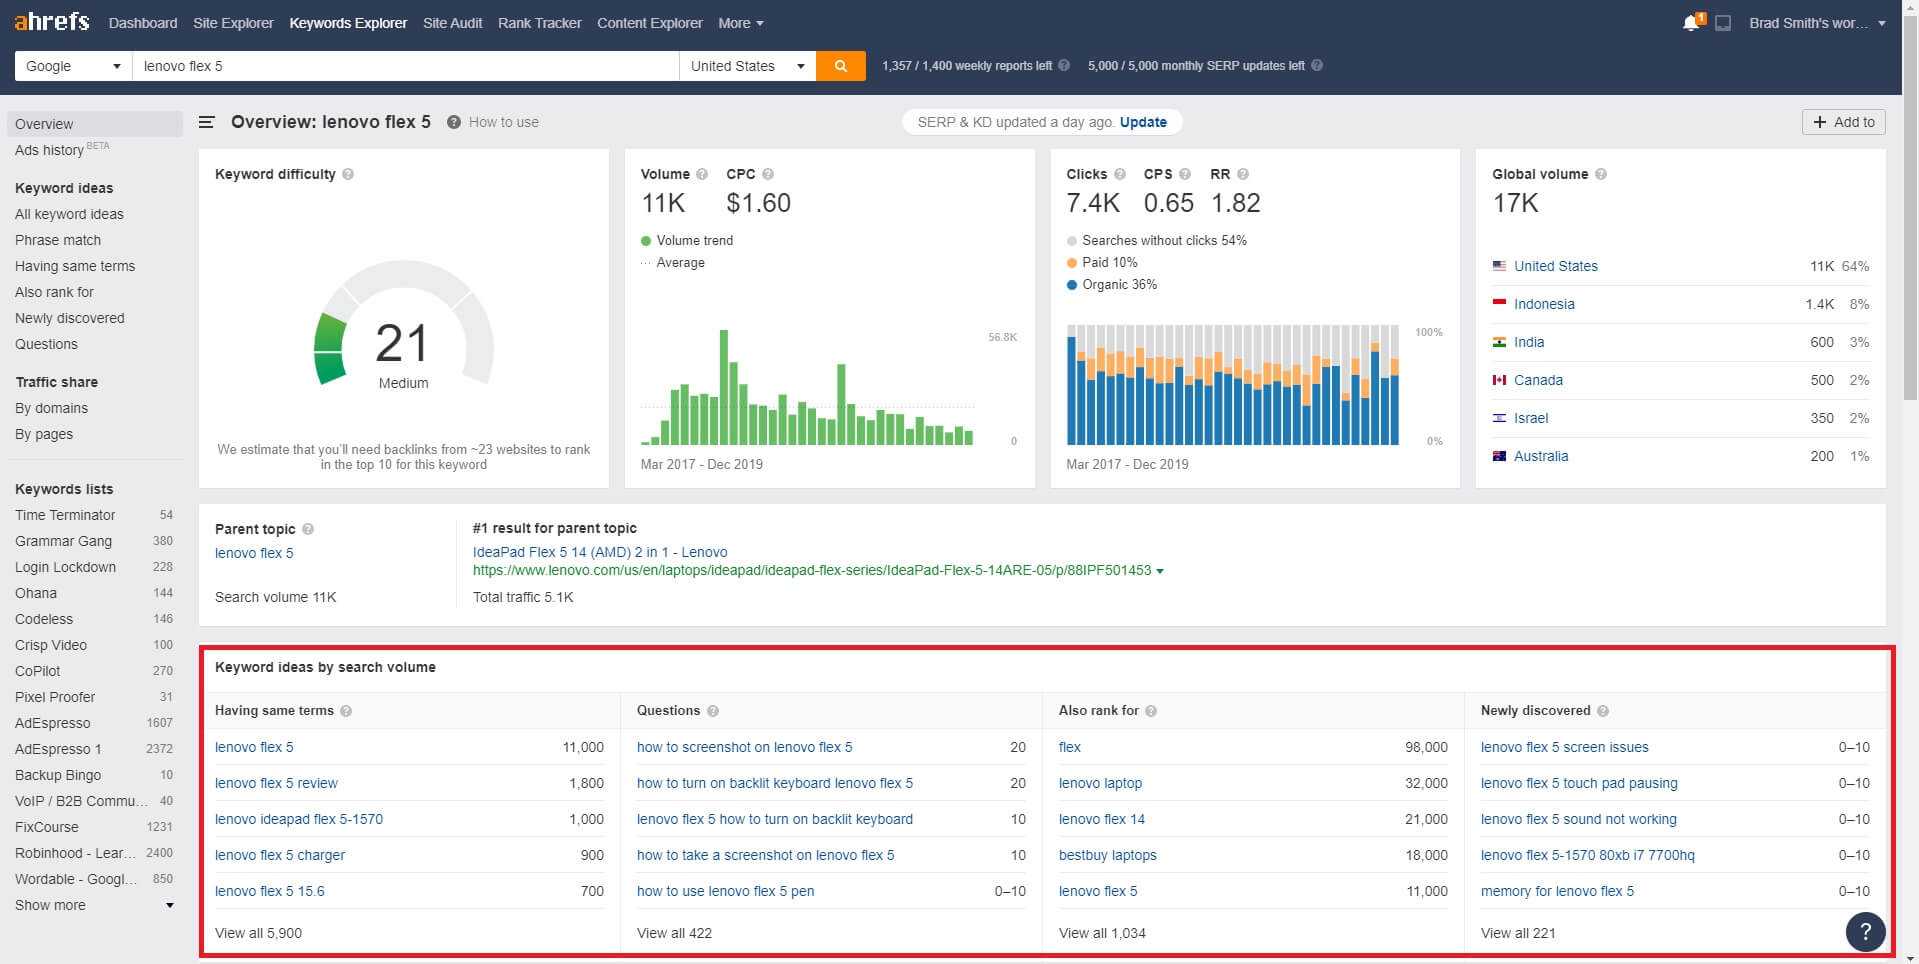Open Site Audit in the top navigation

pos(452,23)
